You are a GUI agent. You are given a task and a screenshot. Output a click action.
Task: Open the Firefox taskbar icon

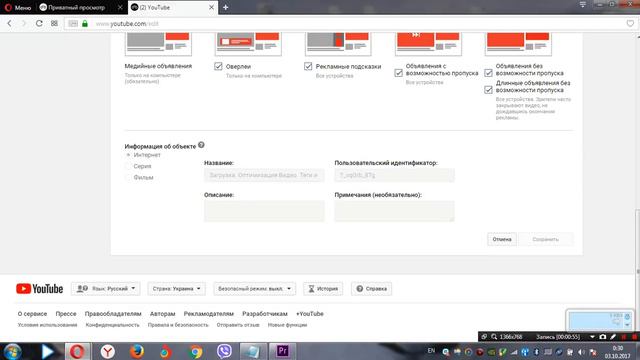pyautogui.click(x=137, y=351)
